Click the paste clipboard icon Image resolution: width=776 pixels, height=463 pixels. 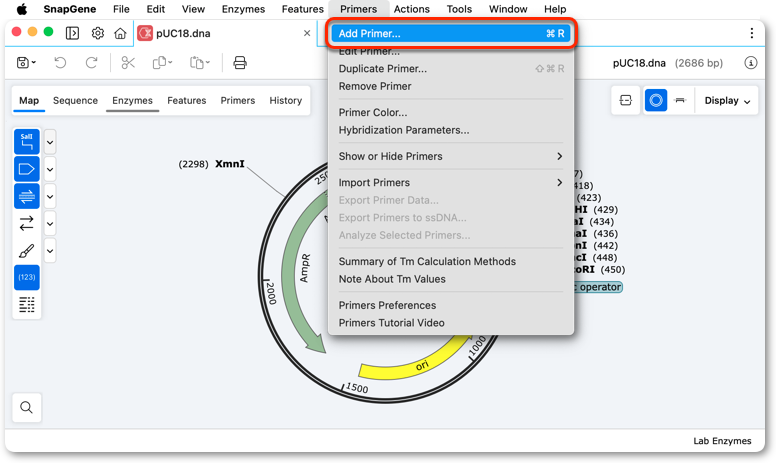[199, 63]
